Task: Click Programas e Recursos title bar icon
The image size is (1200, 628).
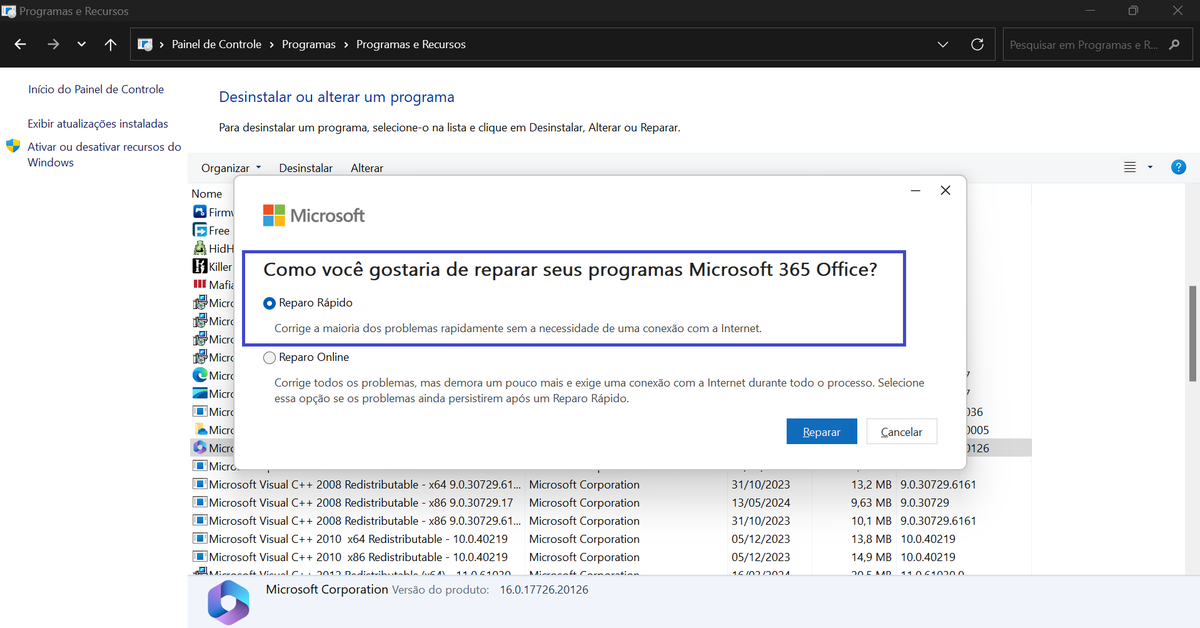Action: tap(9, 10)
